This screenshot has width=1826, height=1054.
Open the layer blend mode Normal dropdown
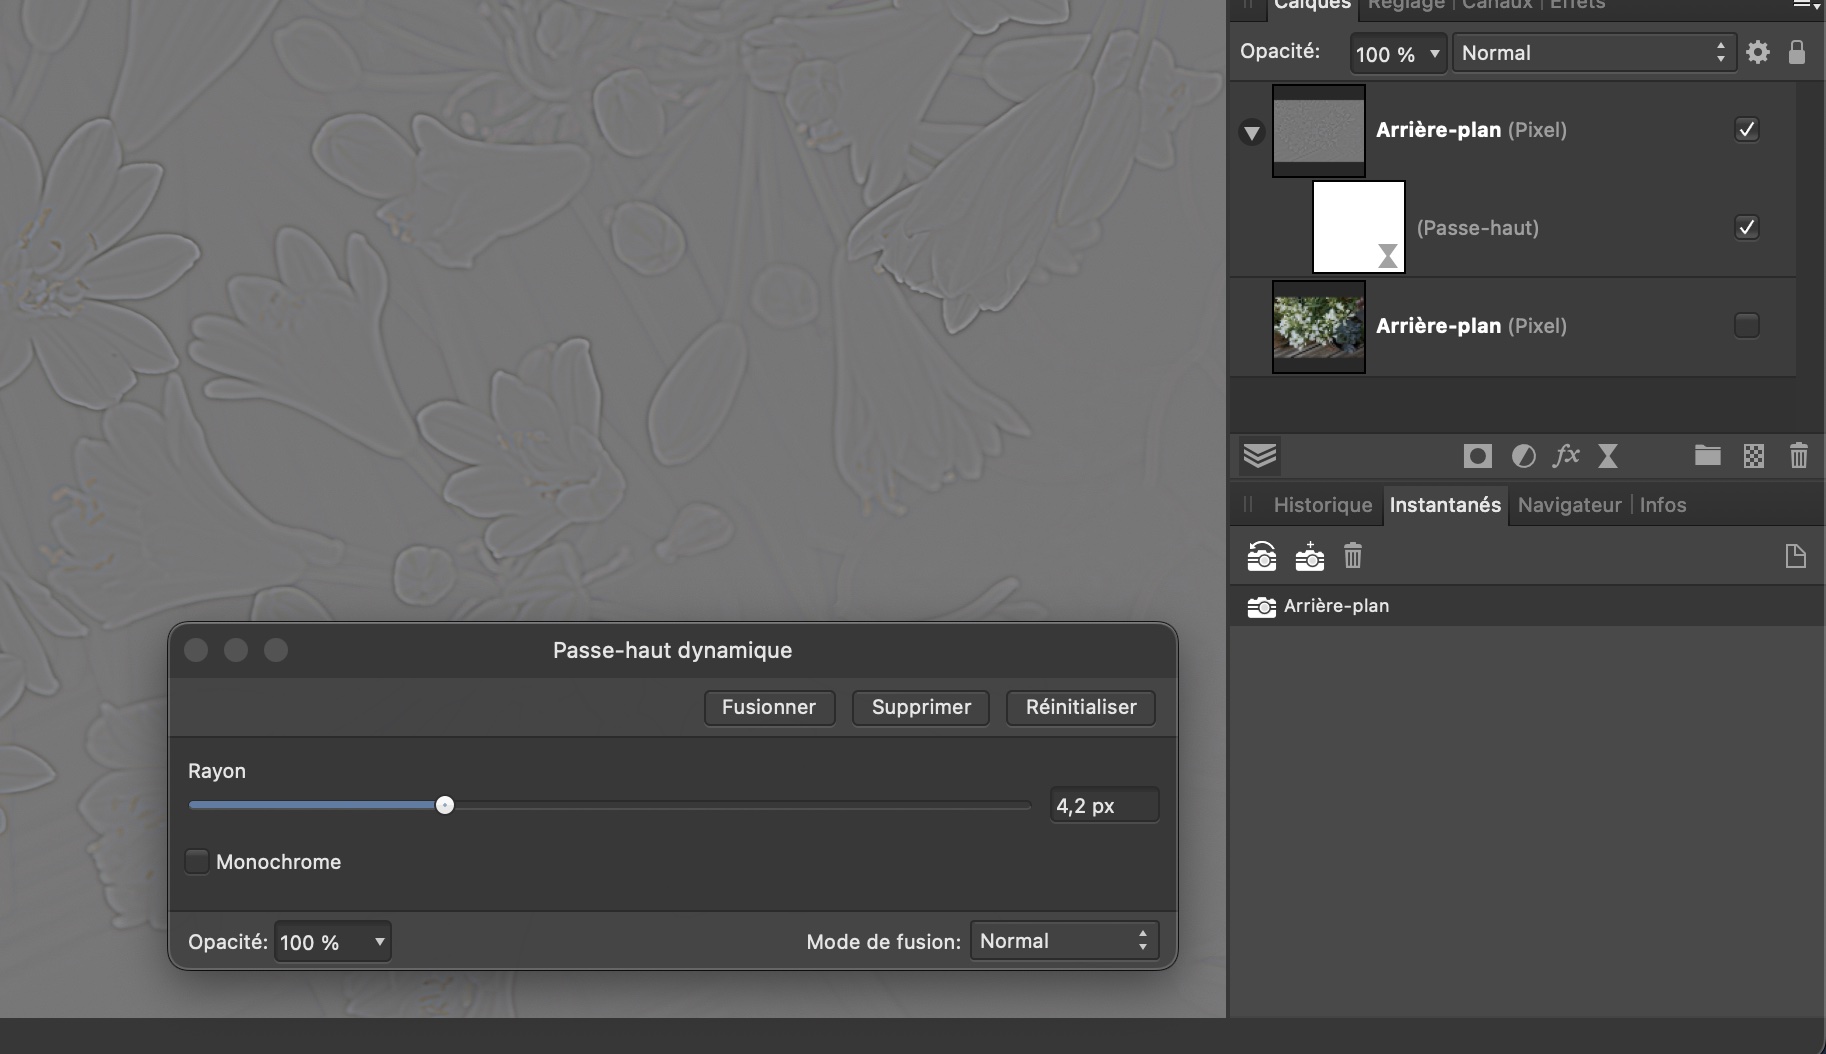1594,53
